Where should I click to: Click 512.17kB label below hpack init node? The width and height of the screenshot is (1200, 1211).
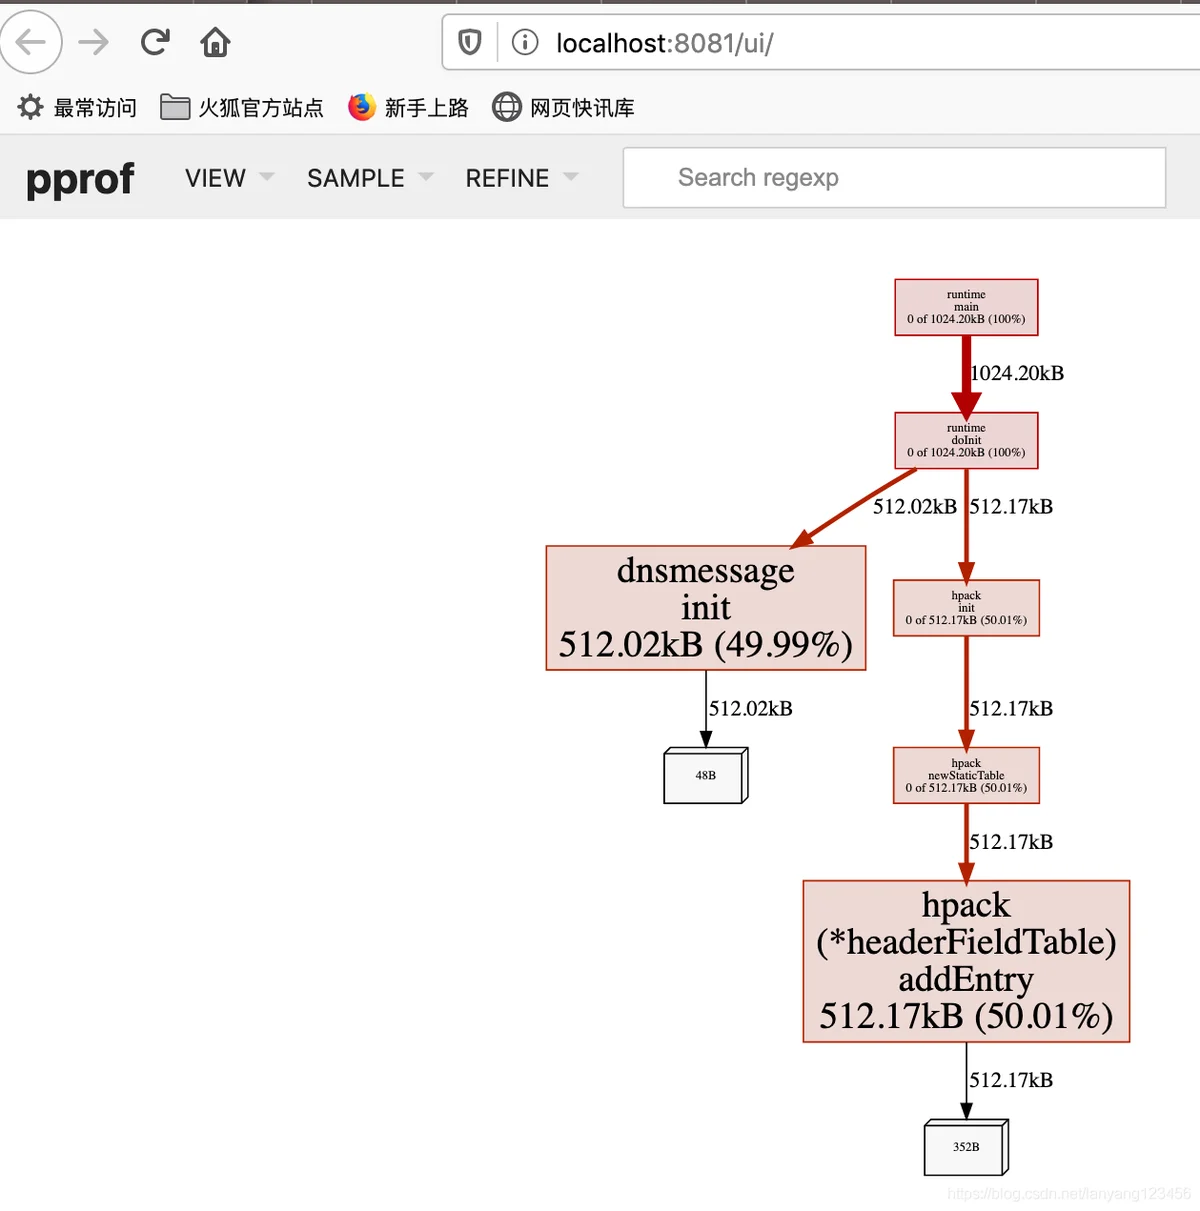point(1011,708)
